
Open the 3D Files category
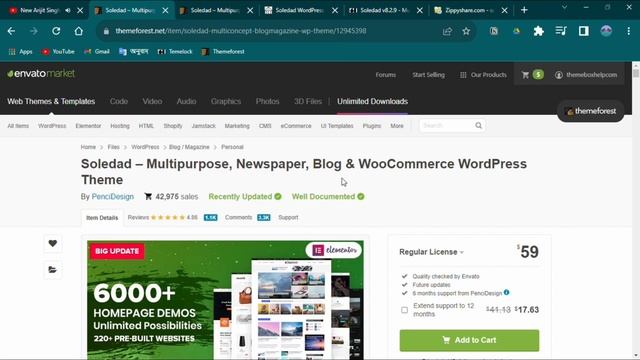click(308, 102)
